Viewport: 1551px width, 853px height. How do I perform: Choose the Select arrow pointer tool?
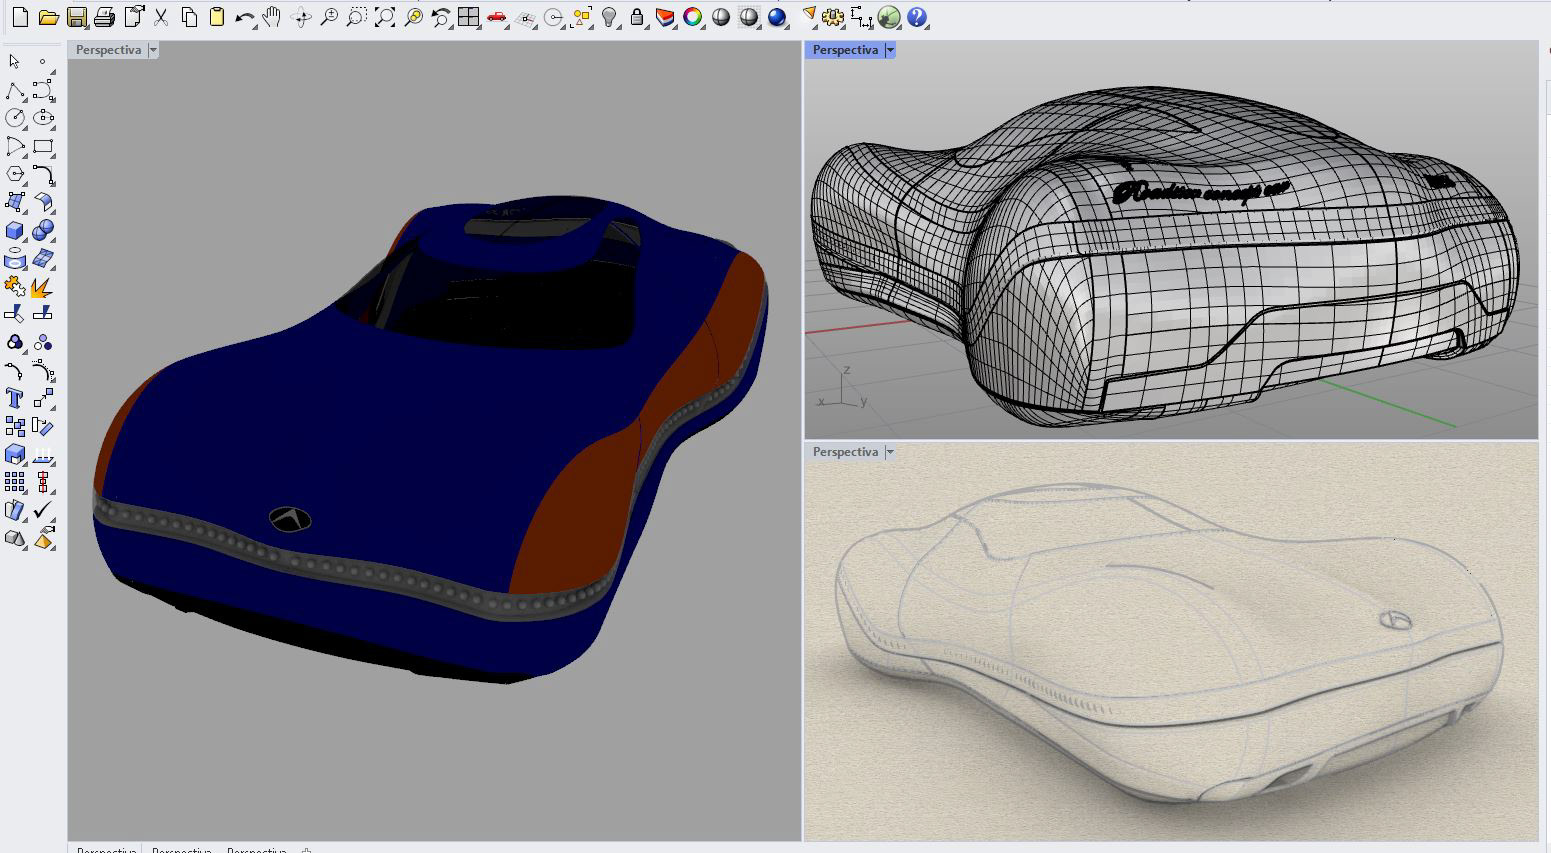click(x=15, y=62)
